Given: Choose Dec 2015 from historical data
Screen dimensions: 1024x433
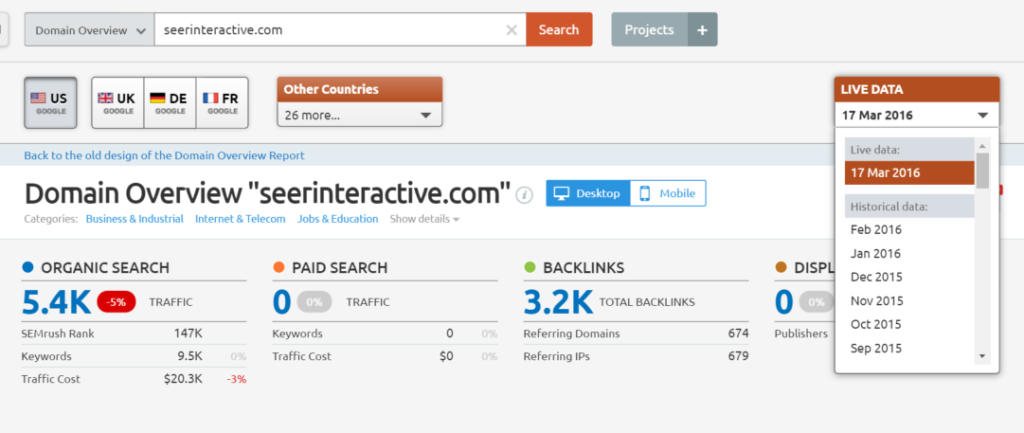Looking at the screenshot, I should pos(875,277).
